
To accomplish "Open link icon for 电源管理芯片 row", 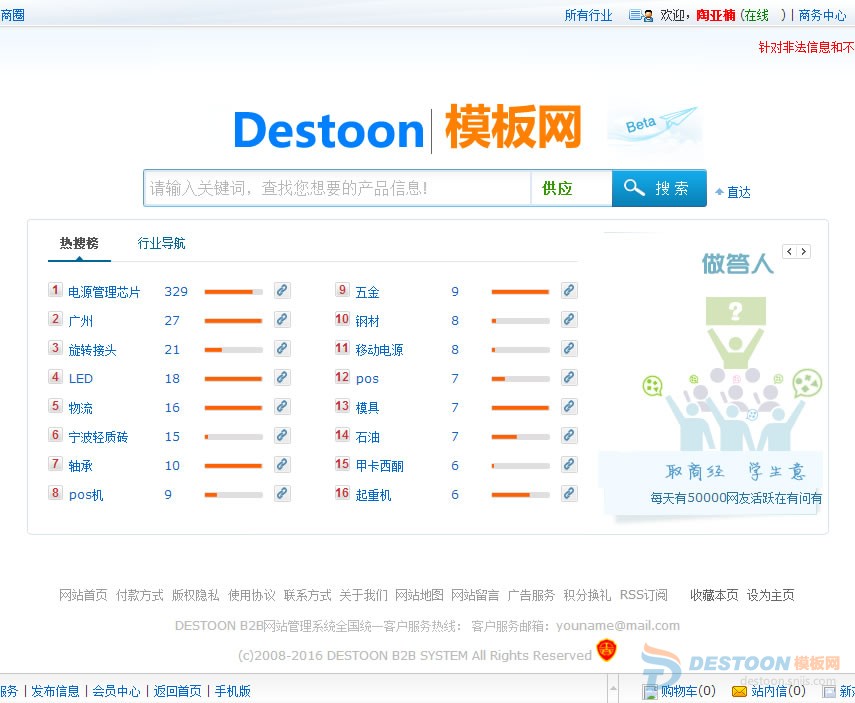I will coord(282,291).
